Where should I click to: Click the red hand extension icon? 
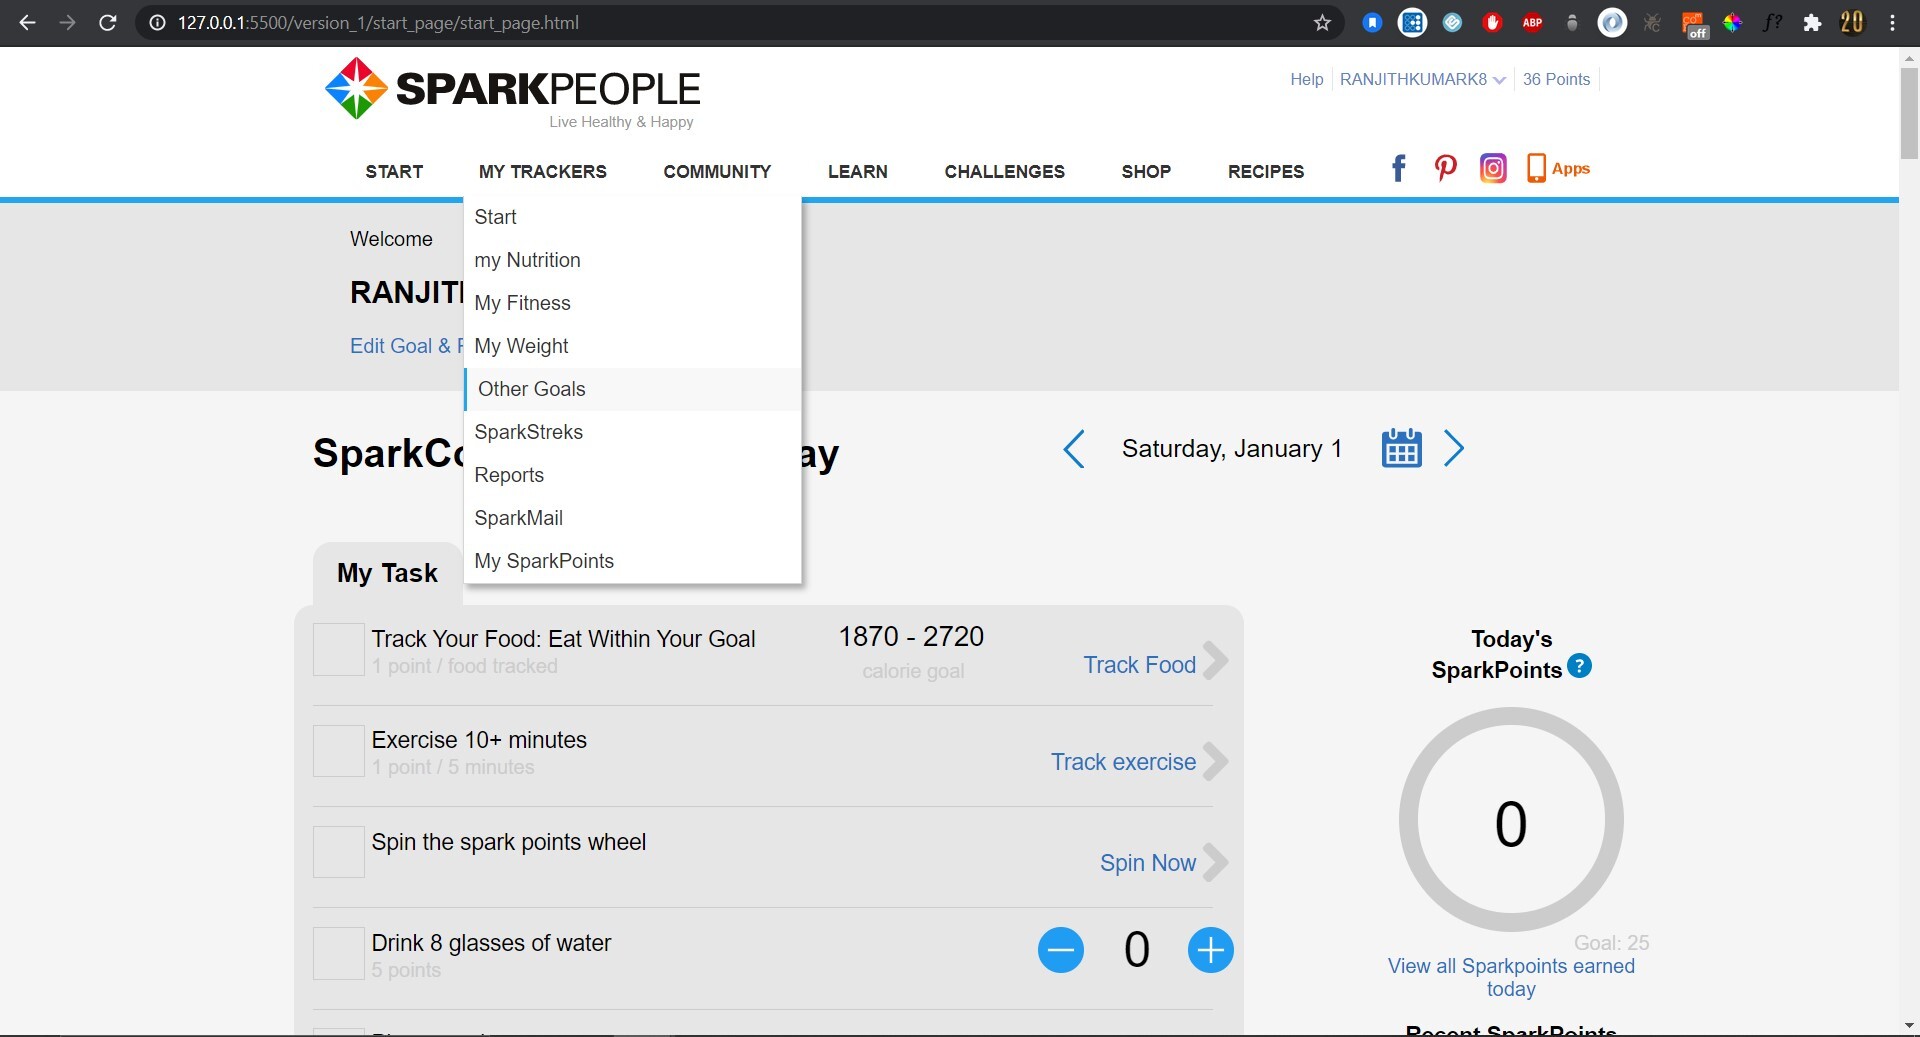pyautogui.click(x=1492, y=23)
